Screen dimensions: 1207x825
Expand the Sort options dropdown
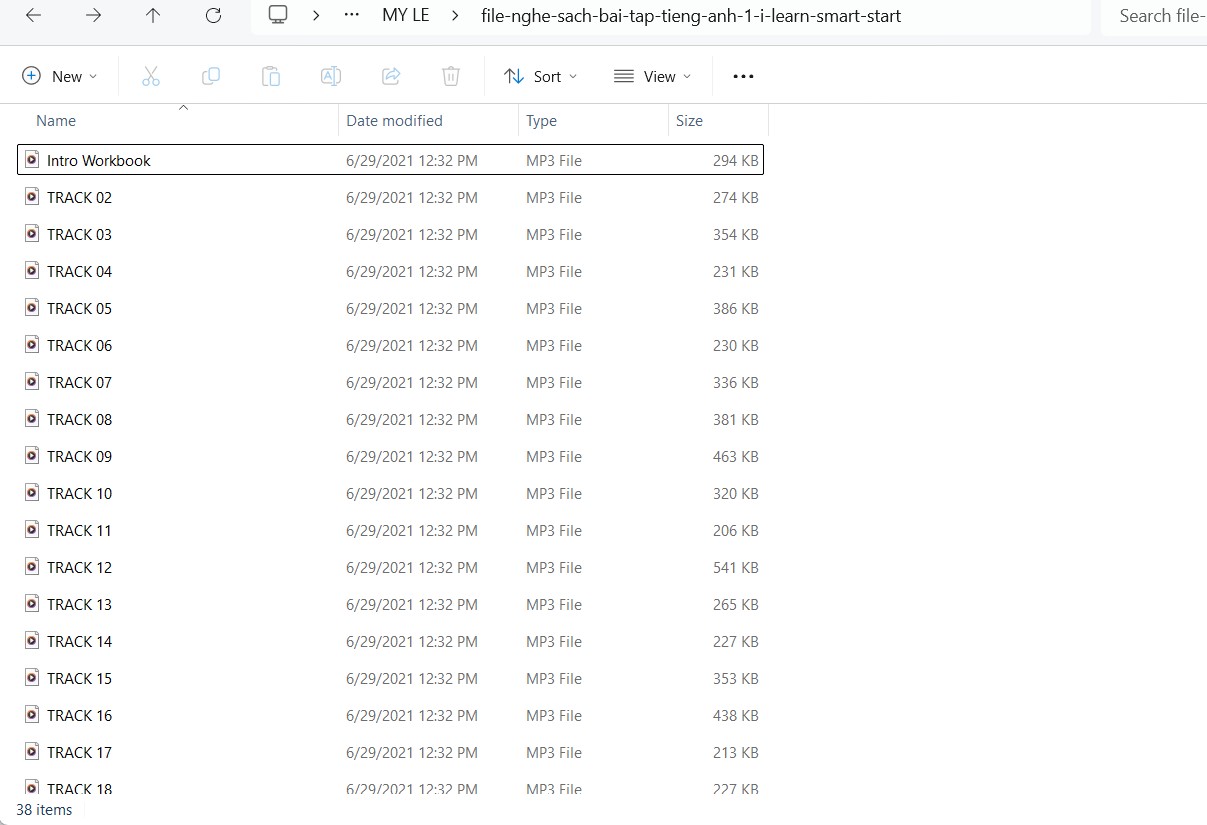(x=540, y=76)
